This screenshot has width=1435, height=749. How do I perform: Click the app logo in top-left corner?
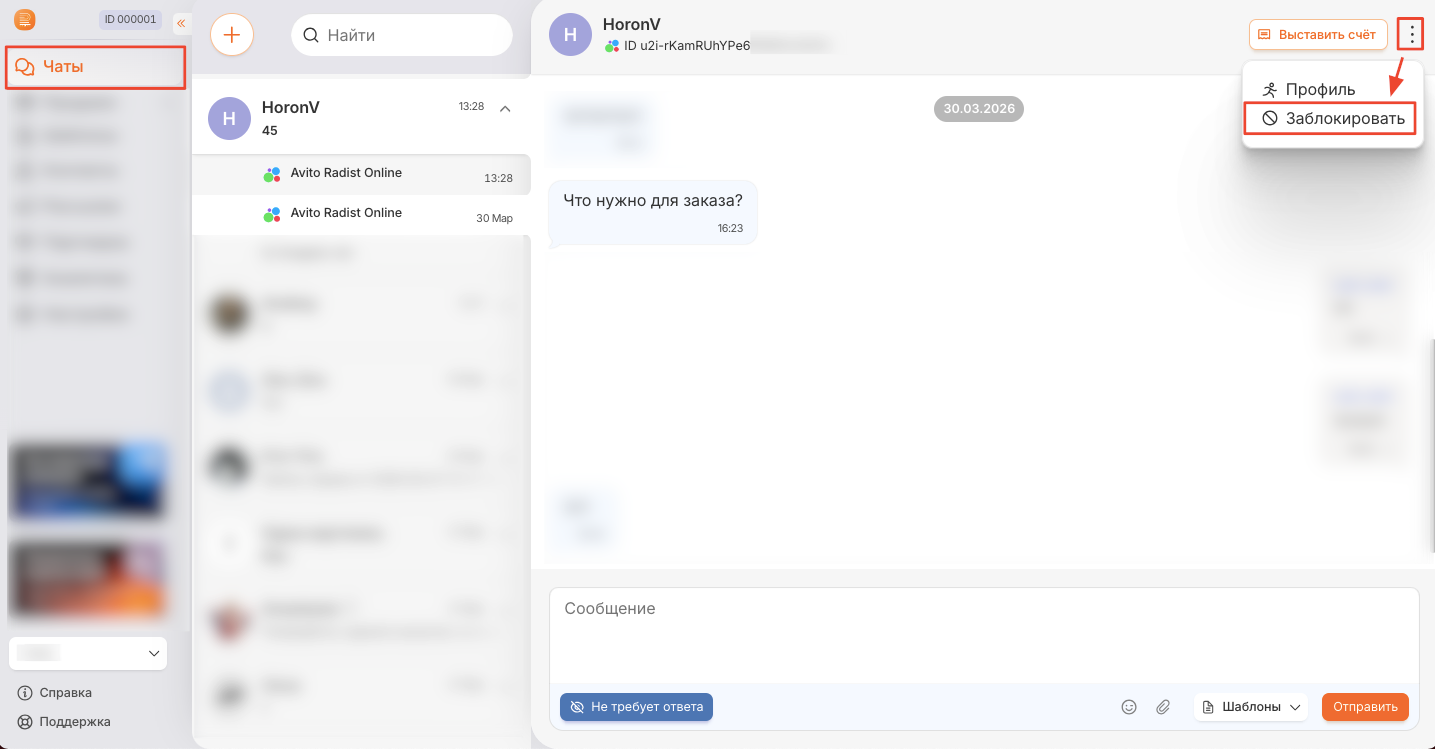click(x=25, y=19)
